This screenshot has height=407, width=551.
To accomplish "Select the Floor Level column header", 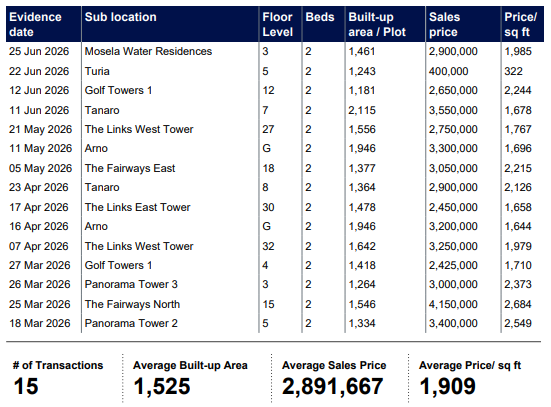I will click(277, 24).
